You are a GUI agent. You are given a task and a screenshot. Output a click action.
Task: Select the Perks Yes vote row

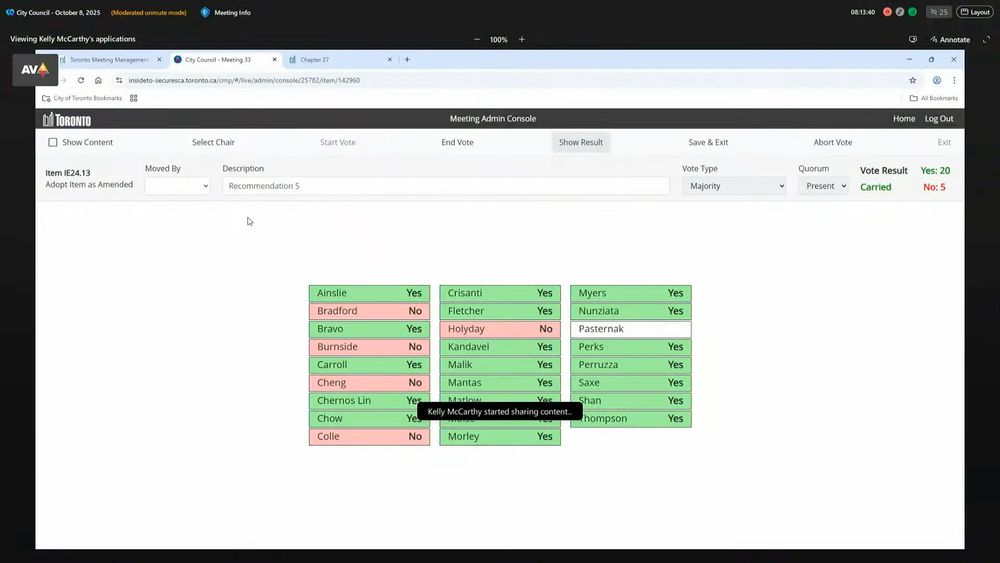point(631,347)
